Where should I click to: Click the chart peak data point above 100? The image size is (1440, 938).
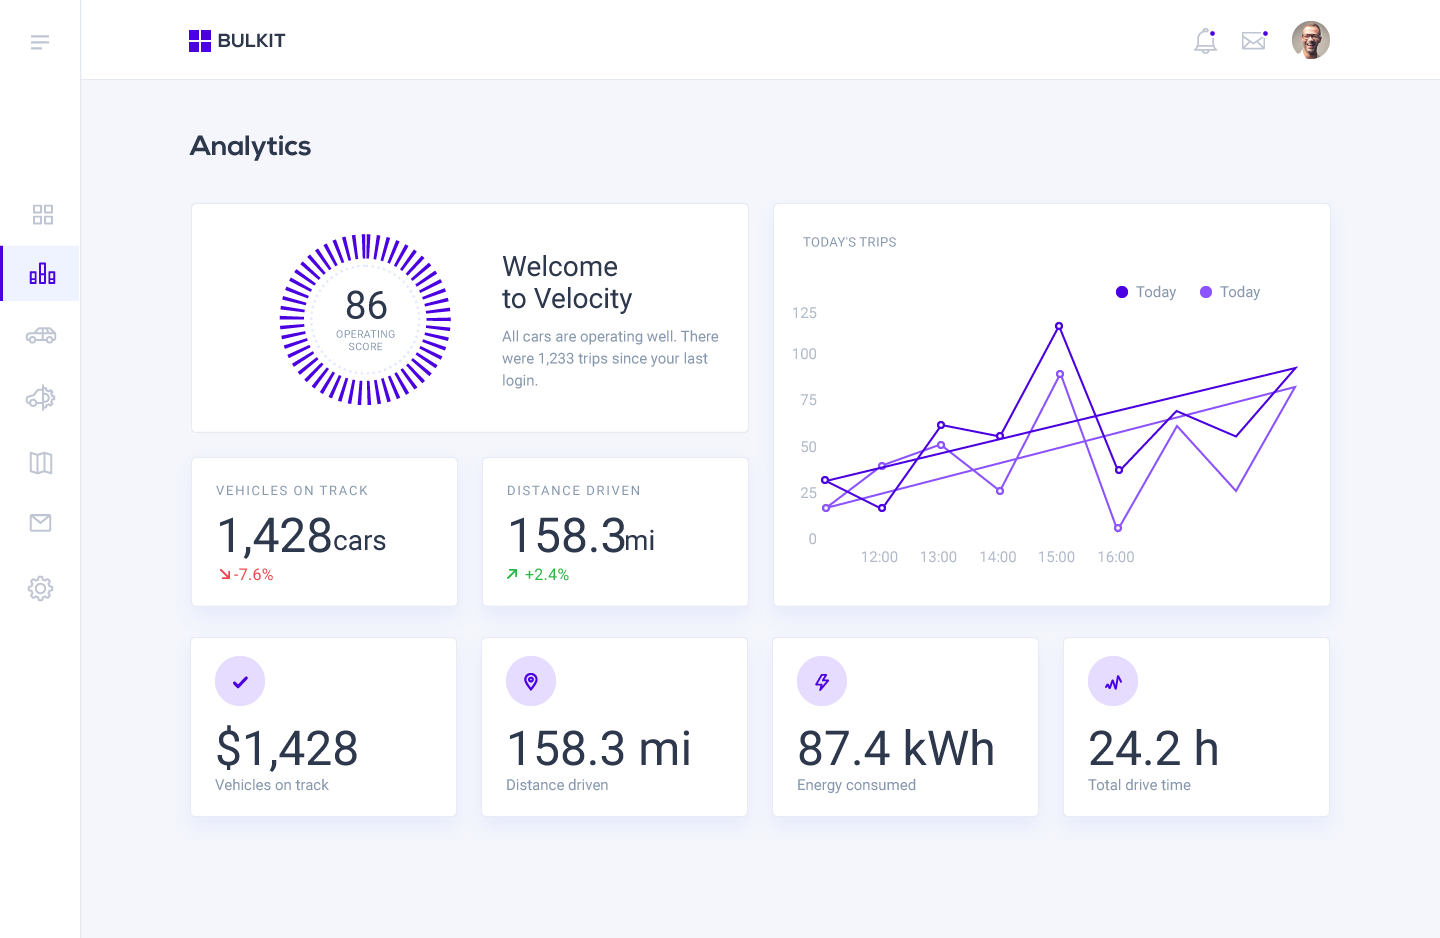[x=1059, y=326]
